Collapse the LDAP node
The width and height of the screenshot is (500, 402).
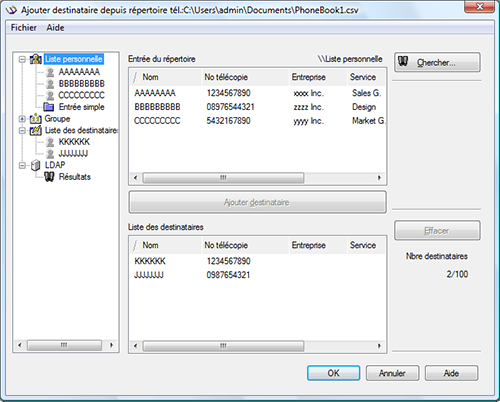(22, 165)
